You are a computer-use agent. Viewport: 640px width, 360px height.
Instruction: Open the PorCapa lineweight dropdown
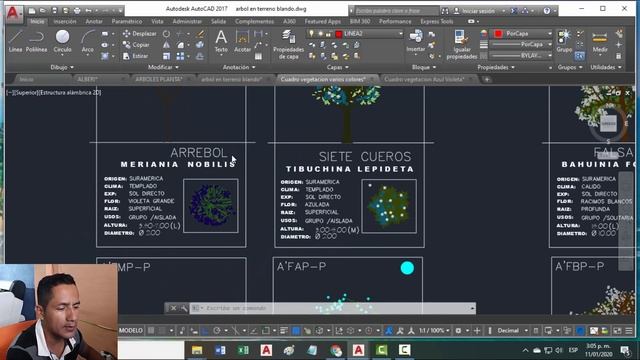tap(521, 44)
